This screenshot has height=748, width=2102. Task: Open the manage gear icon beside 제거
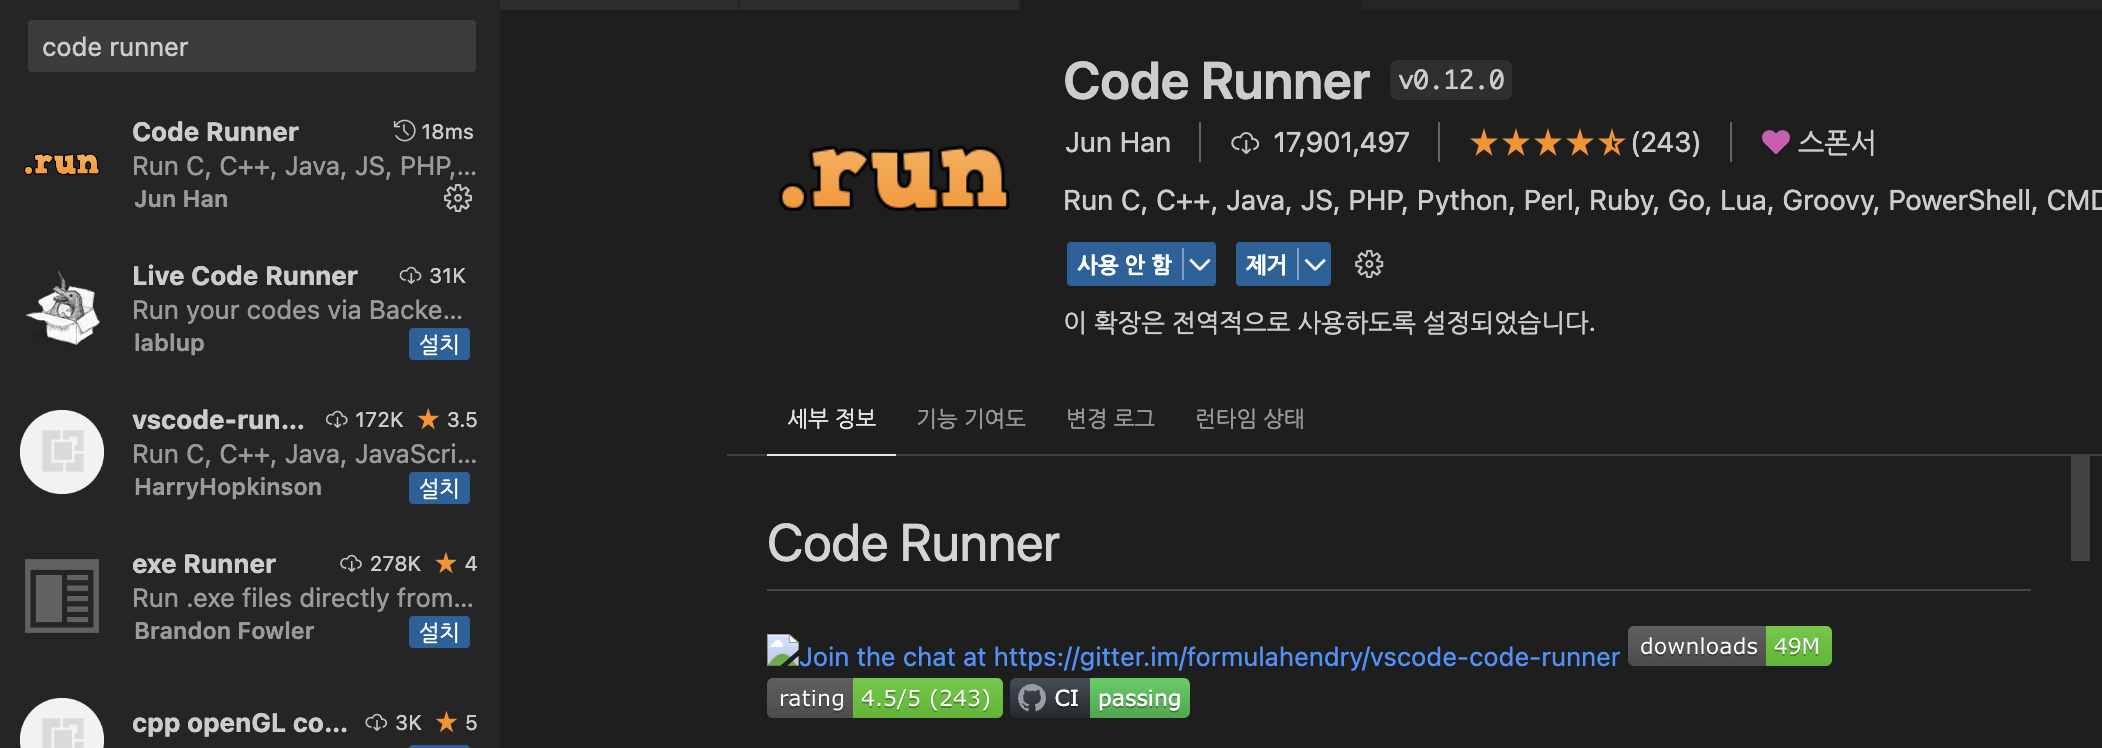[x=1369, y=264]
